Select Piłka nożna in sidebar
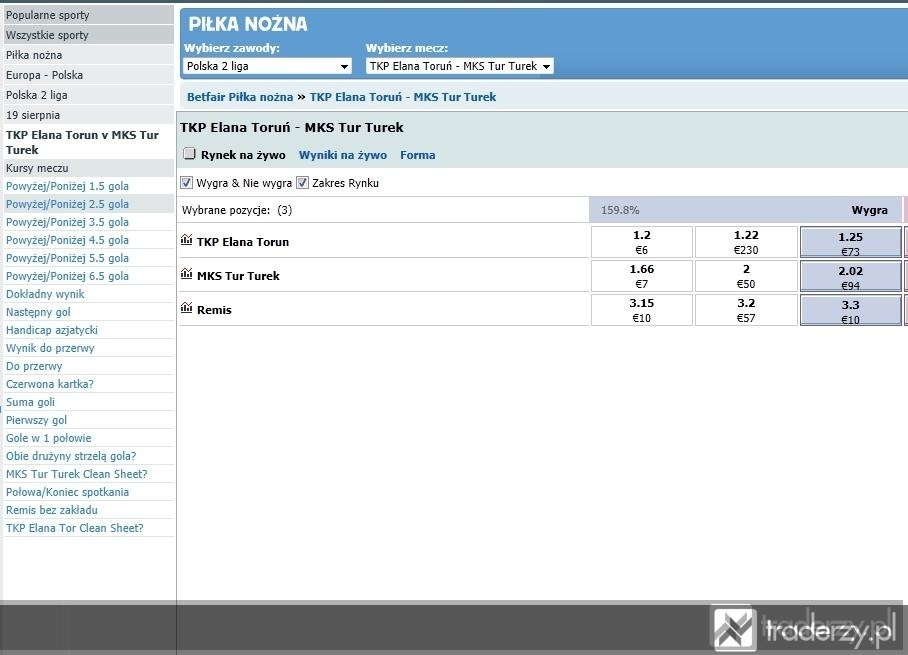908x655 pixels. (x=89, y=55)
